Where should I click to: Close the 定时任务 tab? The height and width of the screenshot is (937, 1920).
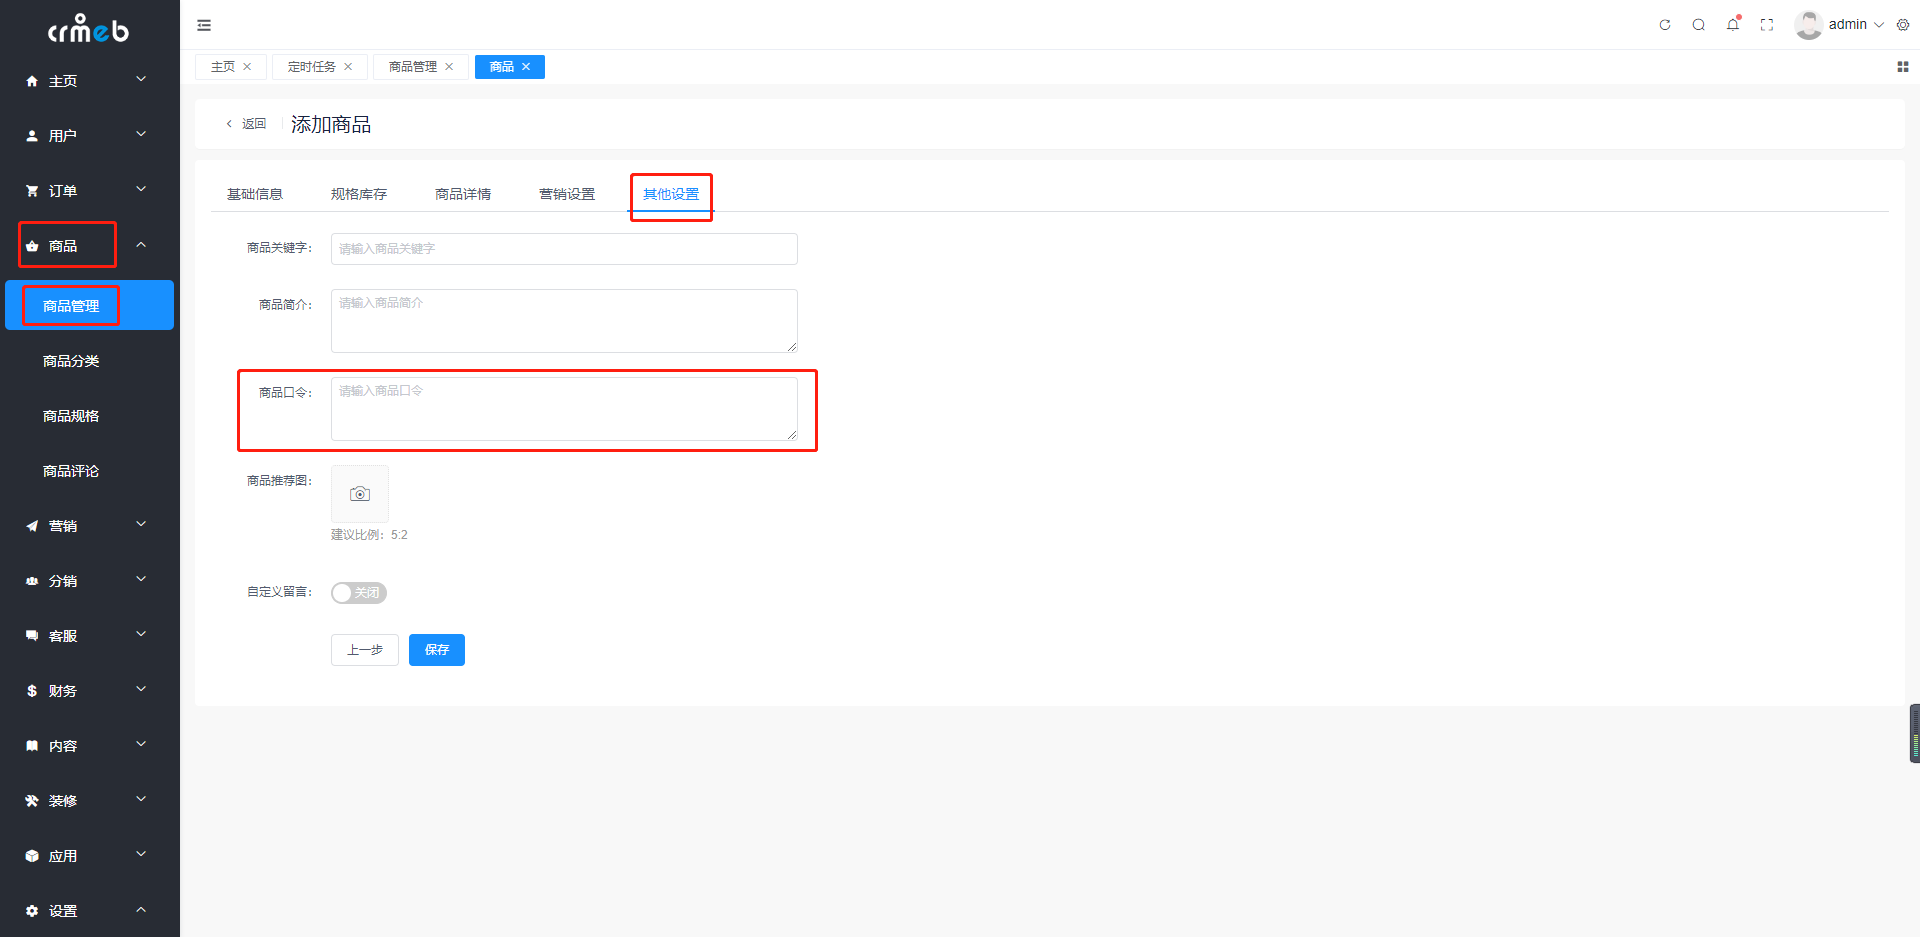(348, 67)
